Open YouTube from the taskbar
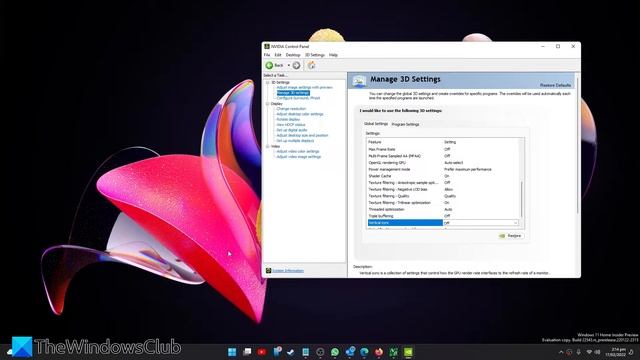Screen dimensions: 640x360 pos(262,352)
